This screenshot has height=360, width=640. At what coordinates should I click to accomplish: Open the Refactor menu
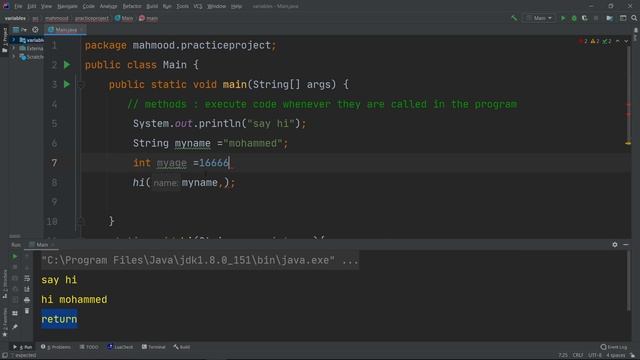tap(132, 6)
